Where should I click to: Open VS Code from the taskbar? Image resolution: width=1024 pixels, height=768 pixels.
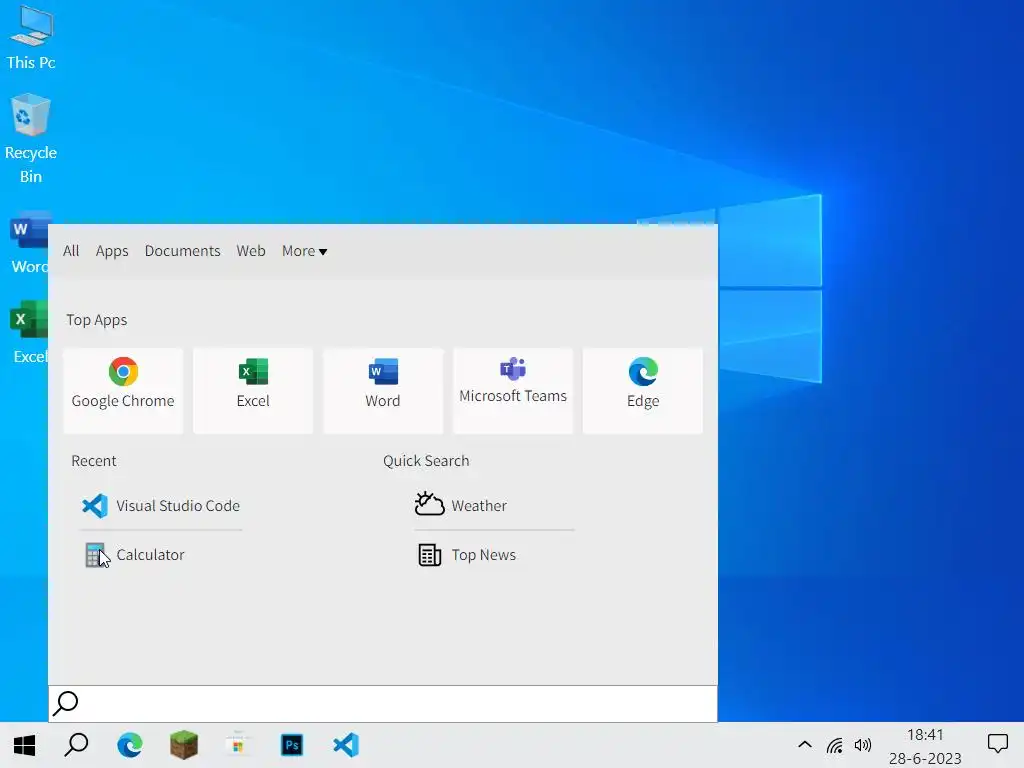click(x=345, y=745)
